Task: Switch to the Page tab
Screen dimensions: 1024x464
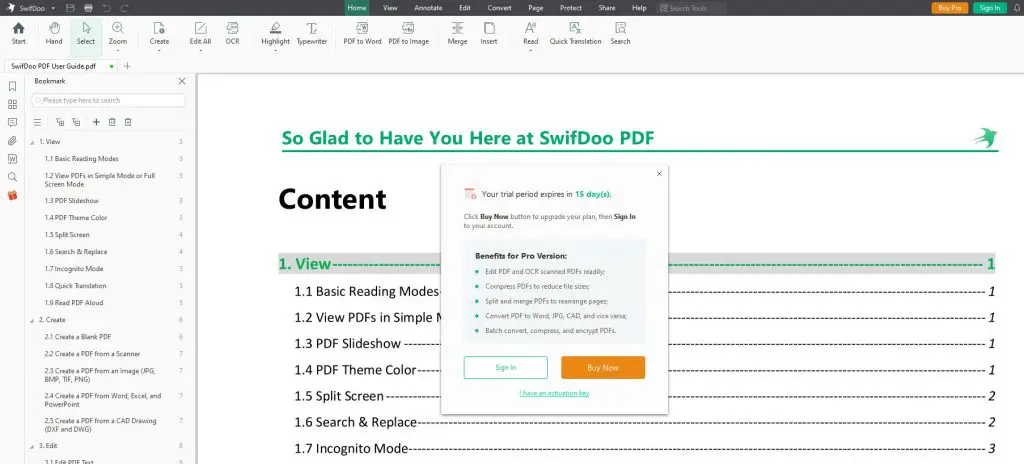Action: coord(536,8)
